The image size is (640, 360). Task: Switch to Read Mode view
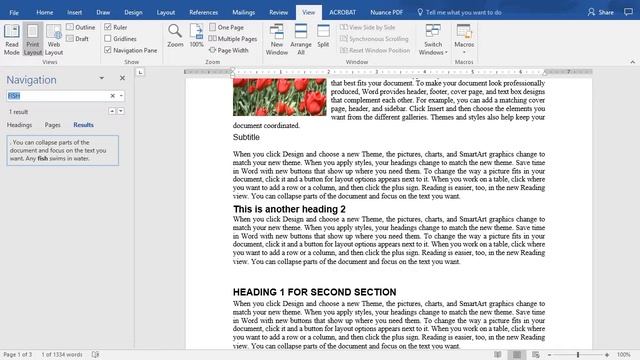click(x=11, y=40)
